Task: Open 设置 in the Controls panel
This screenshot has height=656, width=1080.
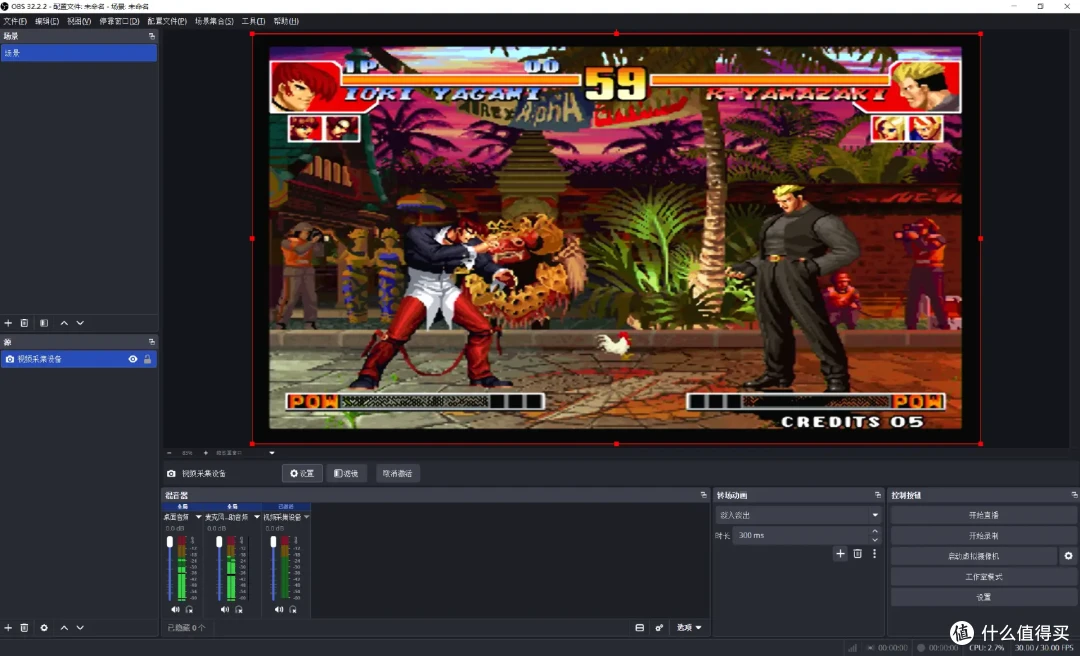Action: [x=983, y=597]
